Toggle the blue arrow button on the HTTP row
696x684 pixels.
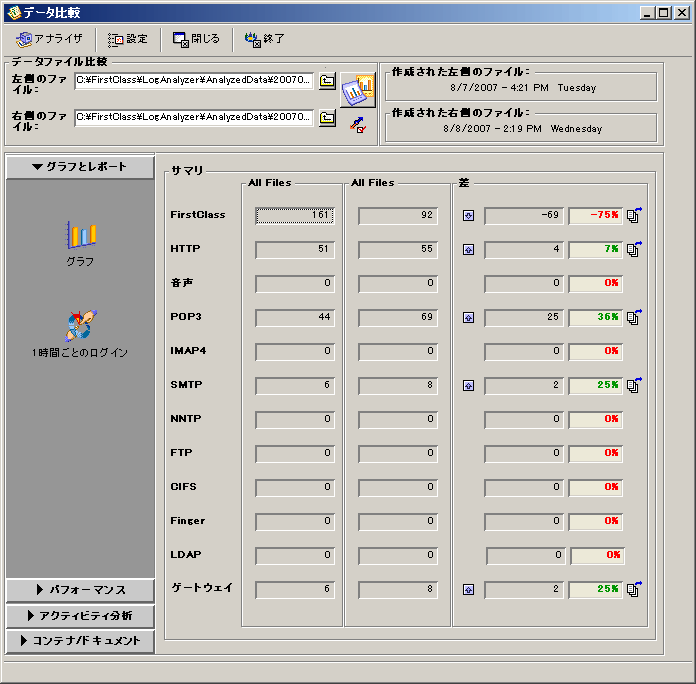(468, 249)
